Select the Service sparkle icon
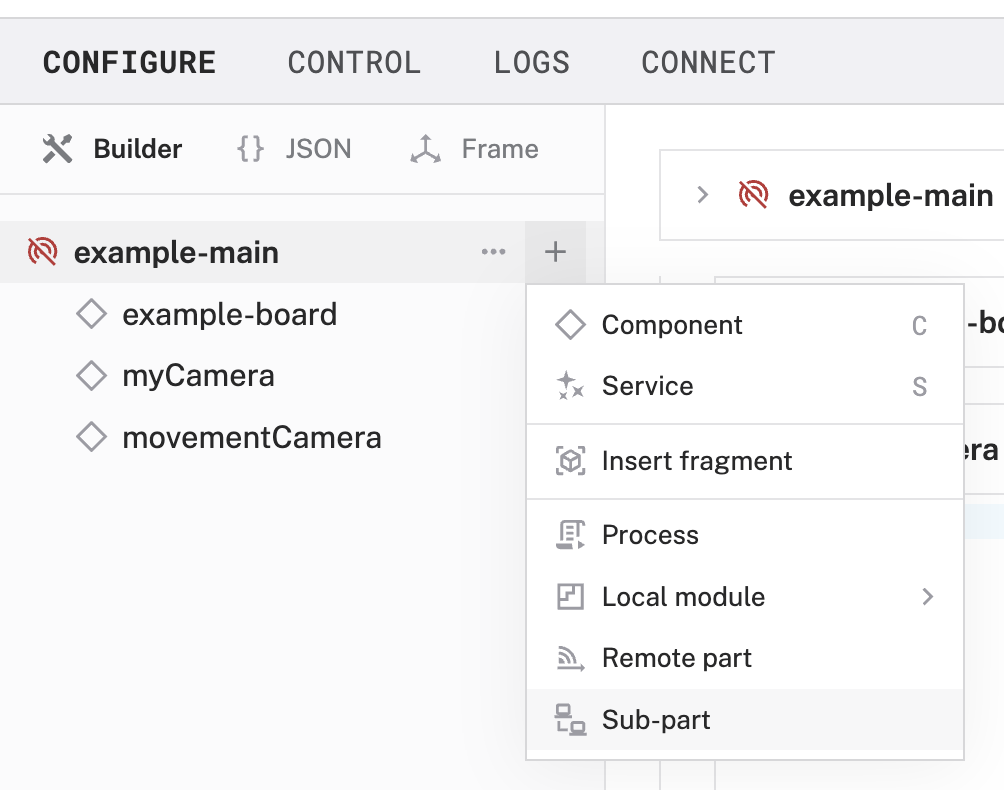 click(x=571, y=386)
